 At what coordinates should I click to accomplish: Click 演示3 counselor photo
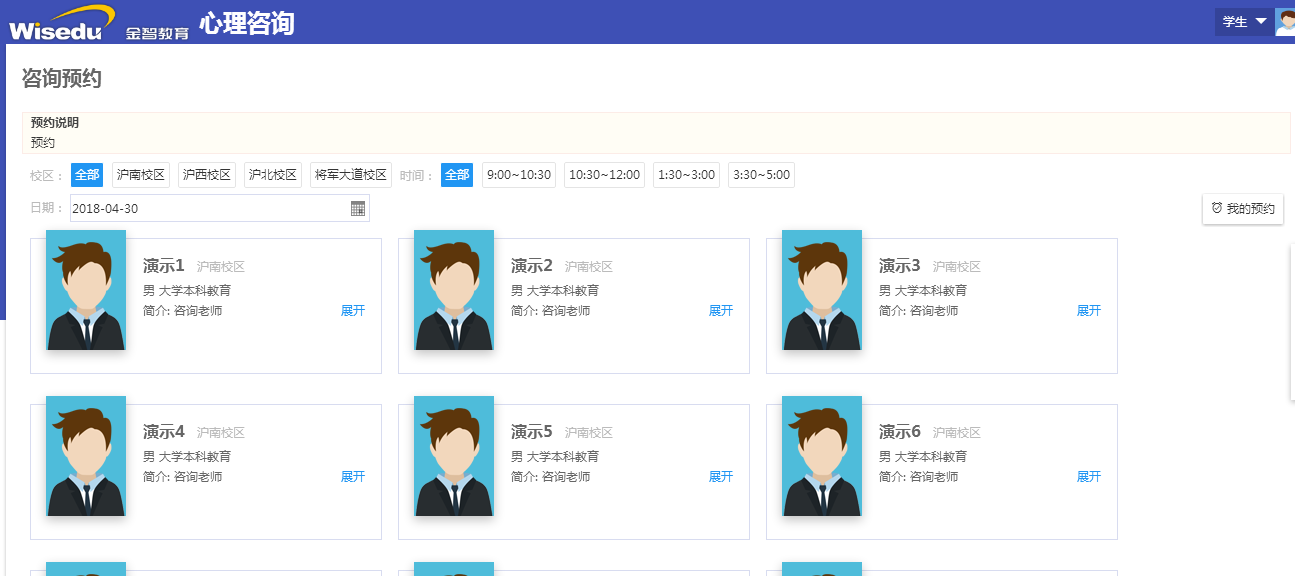click(x=822, y=290)
